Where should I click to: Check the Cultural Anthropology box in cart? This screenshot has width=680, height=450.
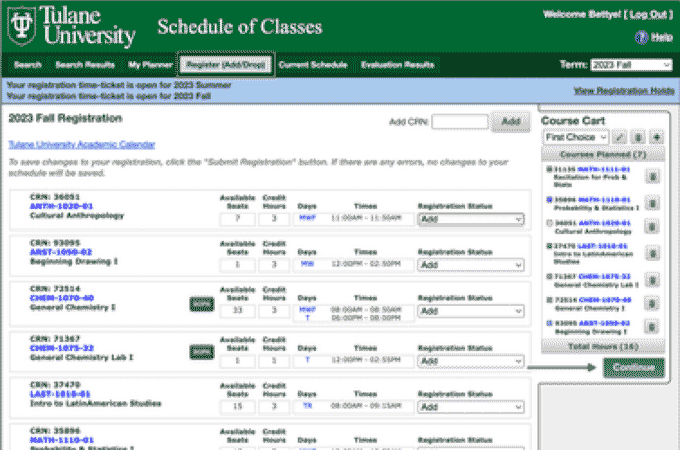(549, 223)
